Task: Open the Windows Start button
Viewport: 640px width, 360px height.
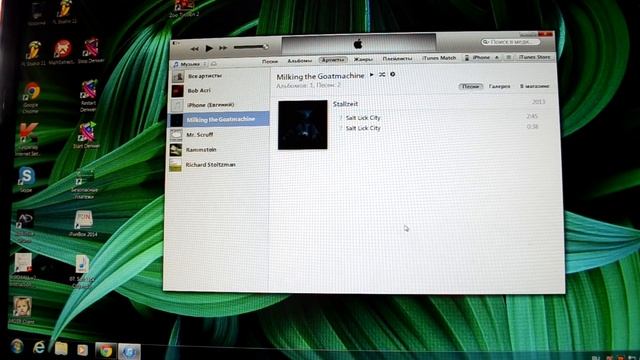Action: point(17,347)
